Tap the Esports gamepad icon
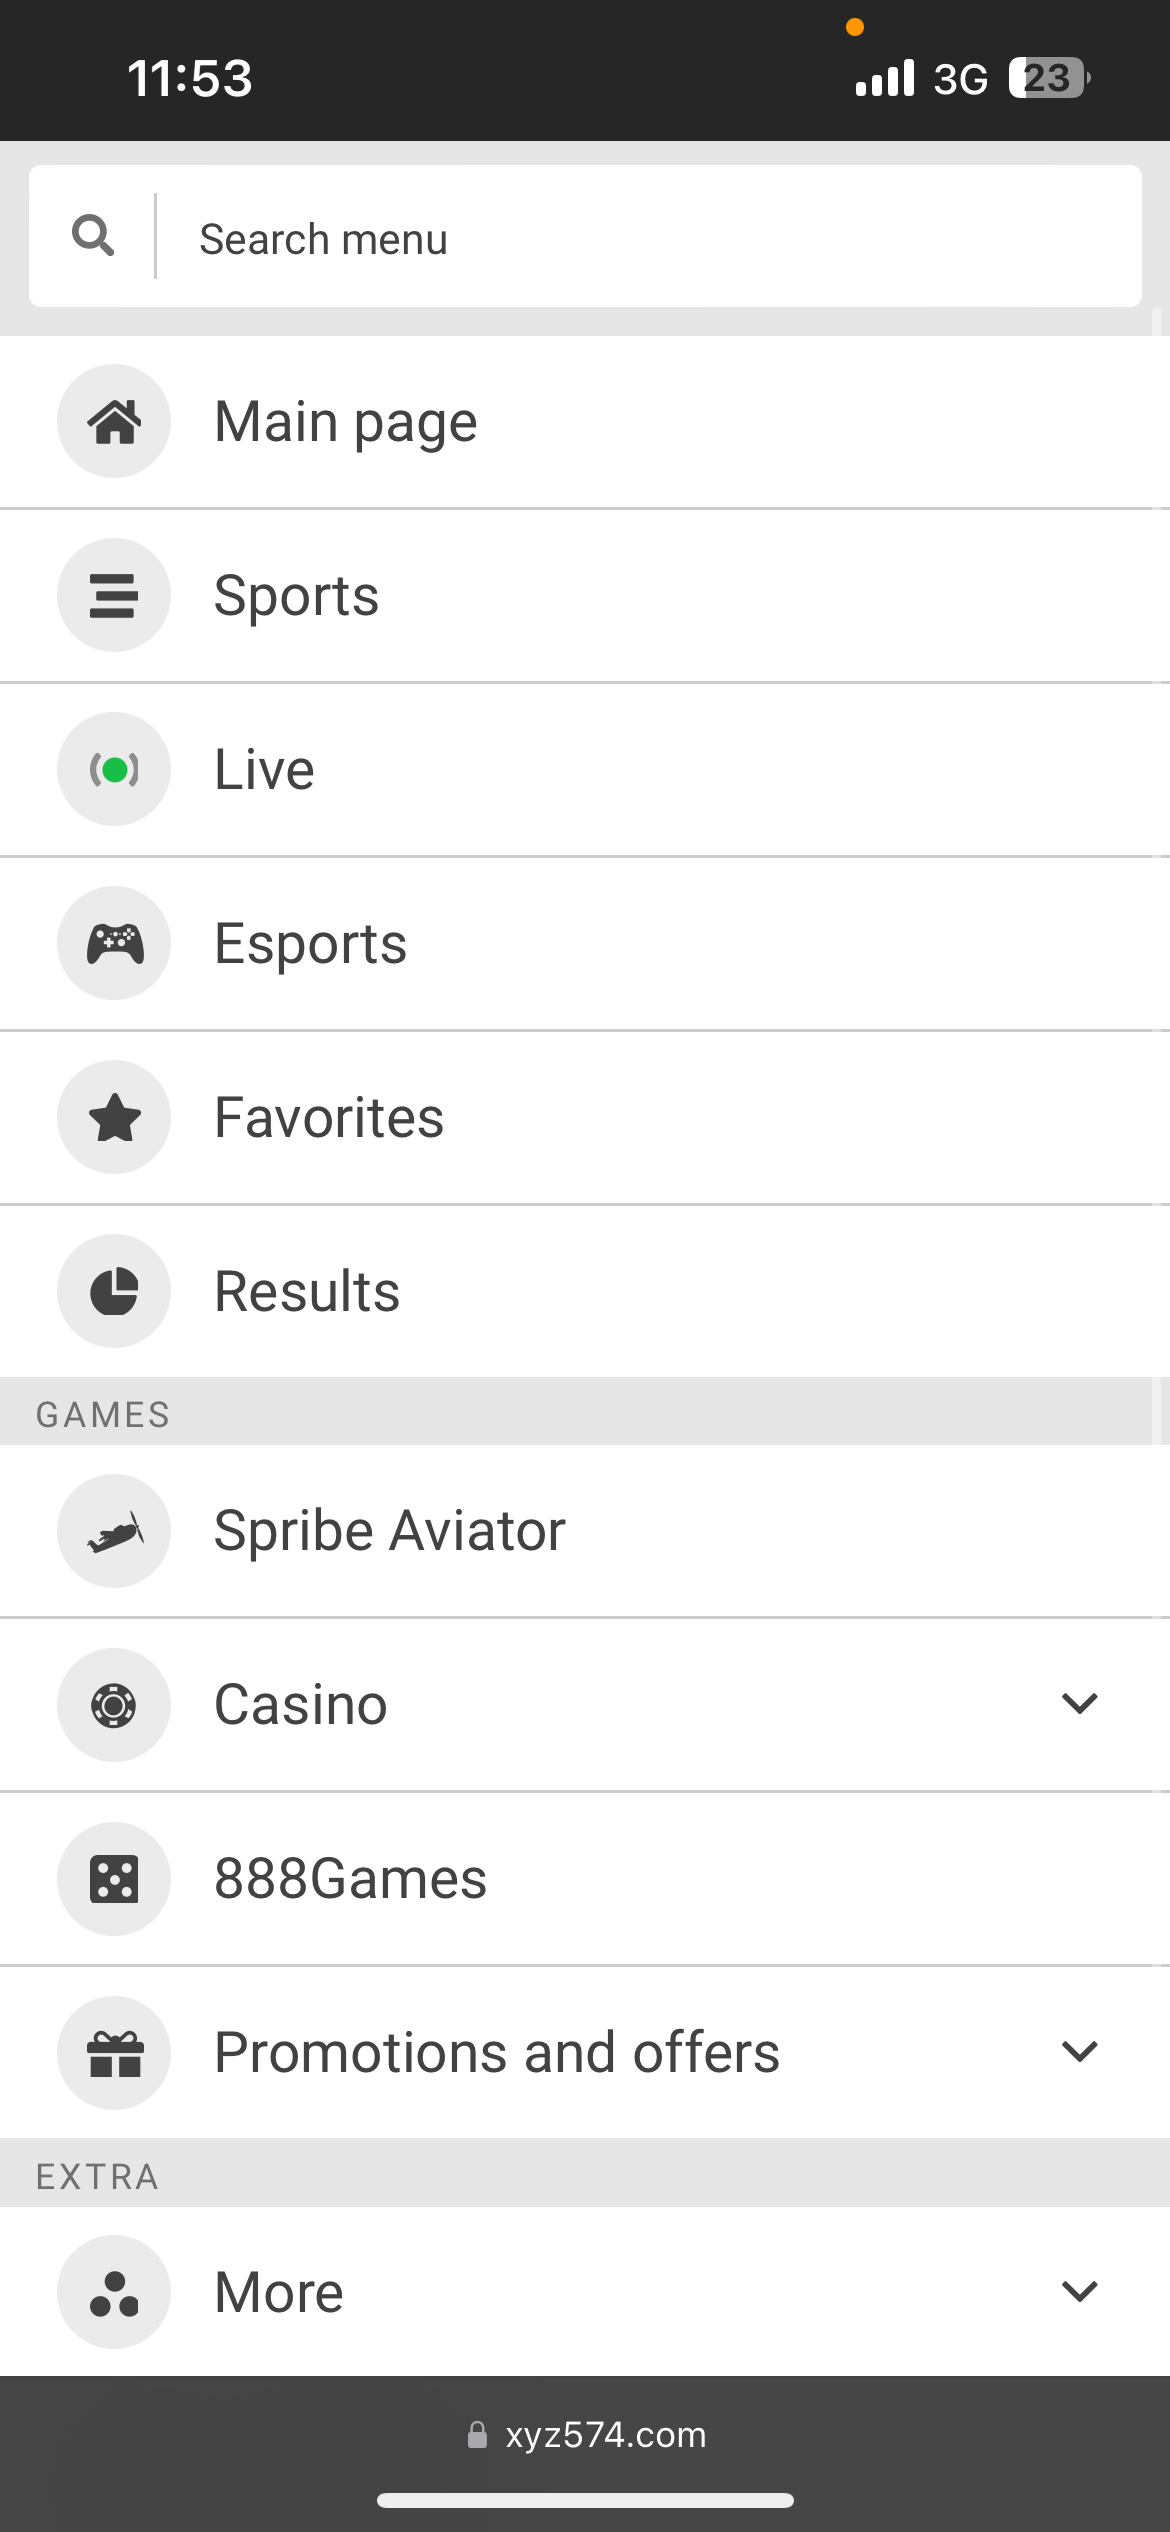Viewport: 1170px width, 2532px height. click(x=114, y=943)
